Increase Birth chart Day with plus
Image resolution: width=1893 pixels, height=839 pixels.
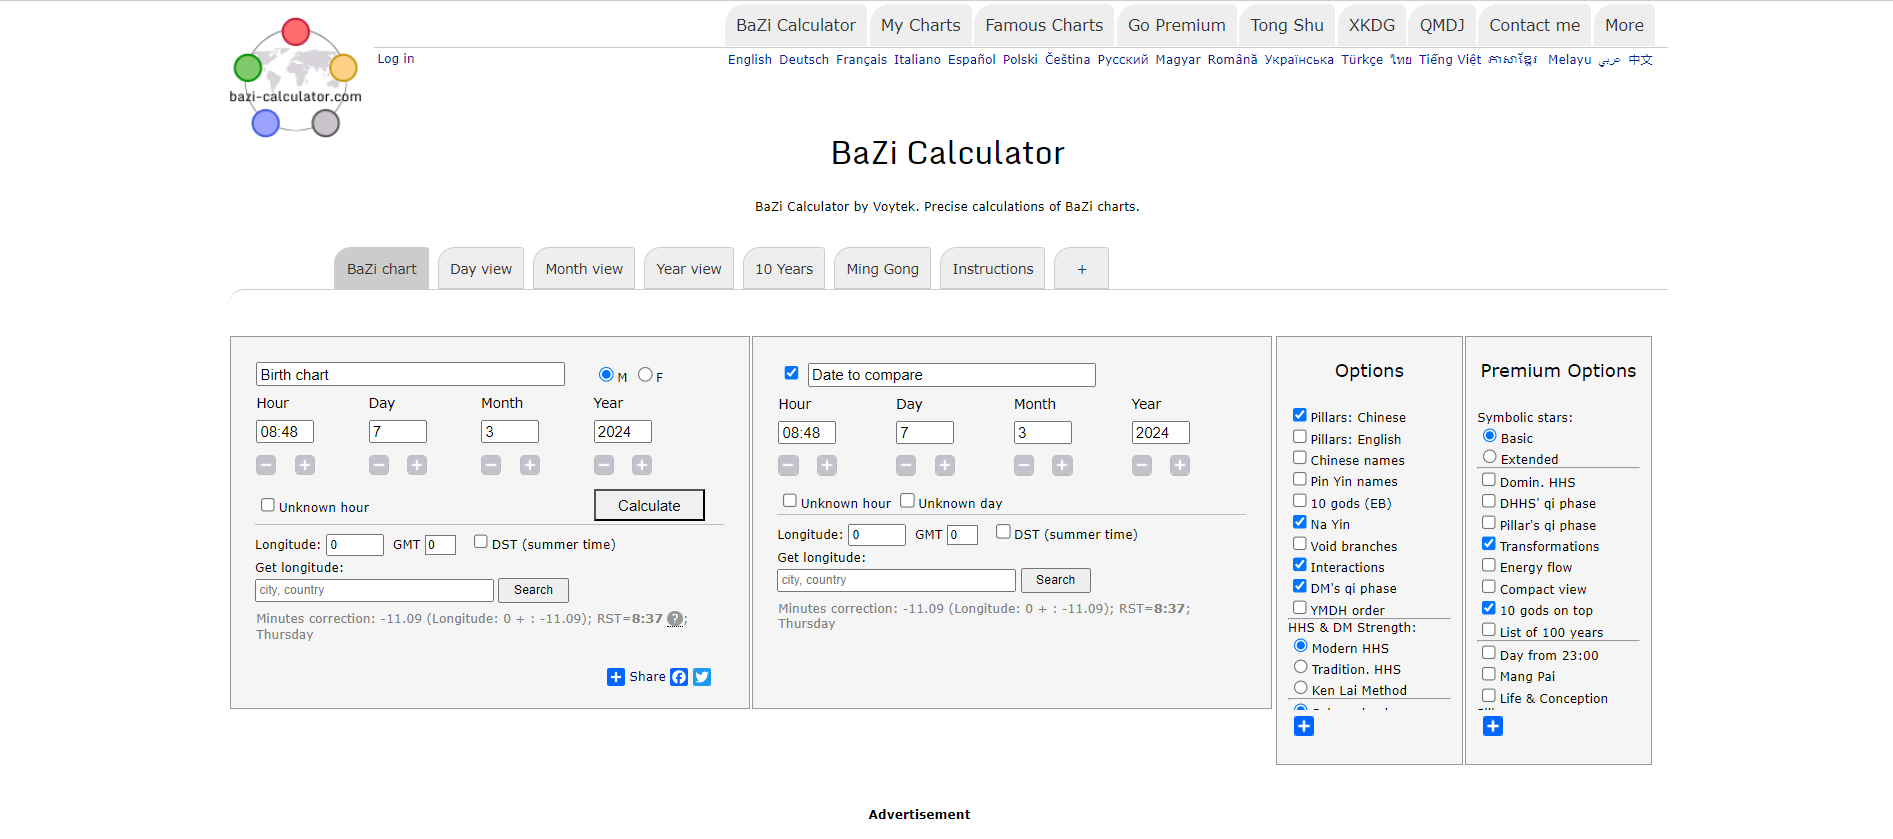(417, 465)
